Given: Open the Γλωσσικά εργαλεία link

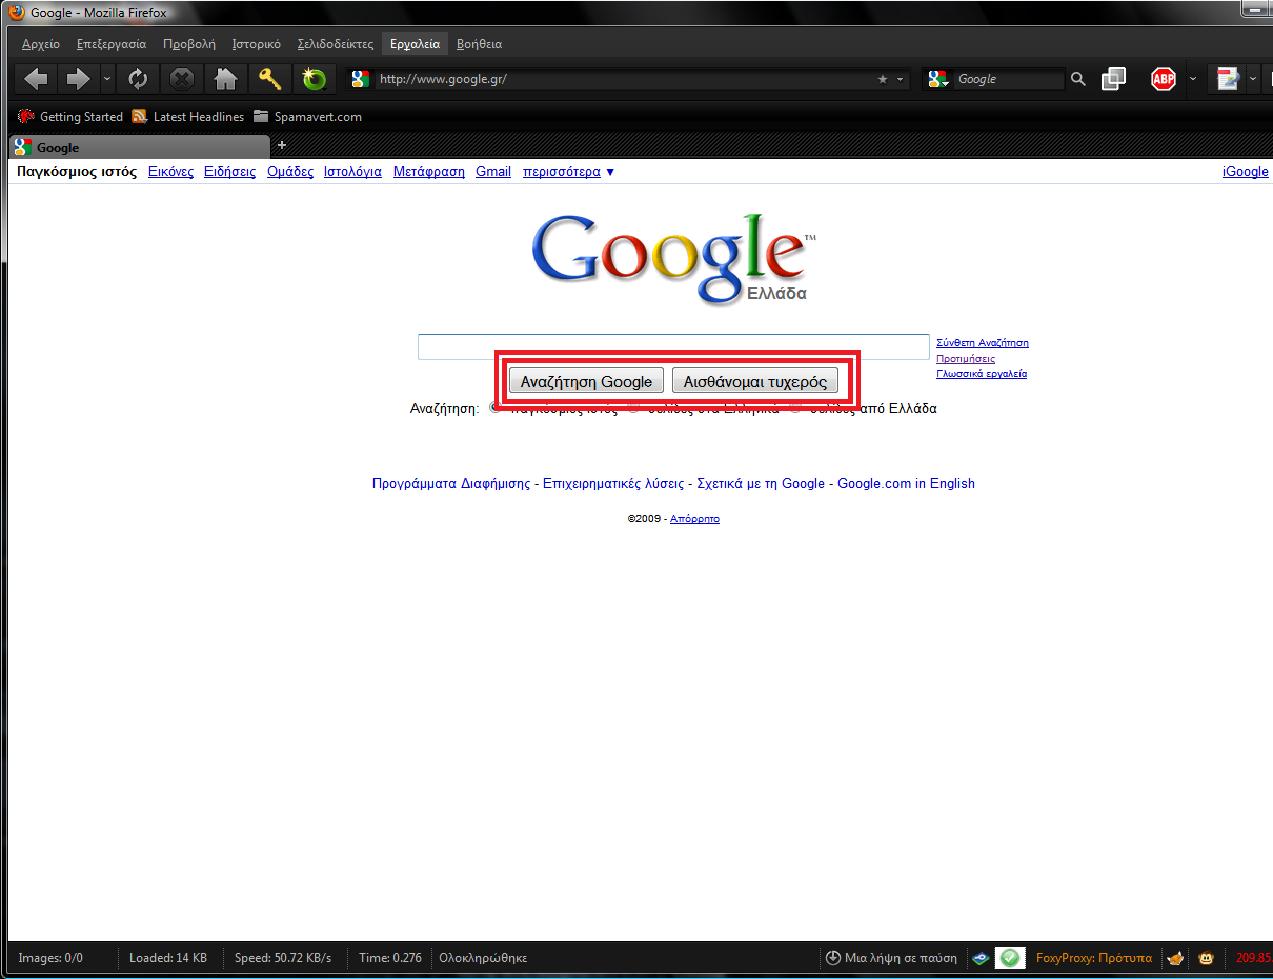Looking at the screenshot, I should pos(981,374).
